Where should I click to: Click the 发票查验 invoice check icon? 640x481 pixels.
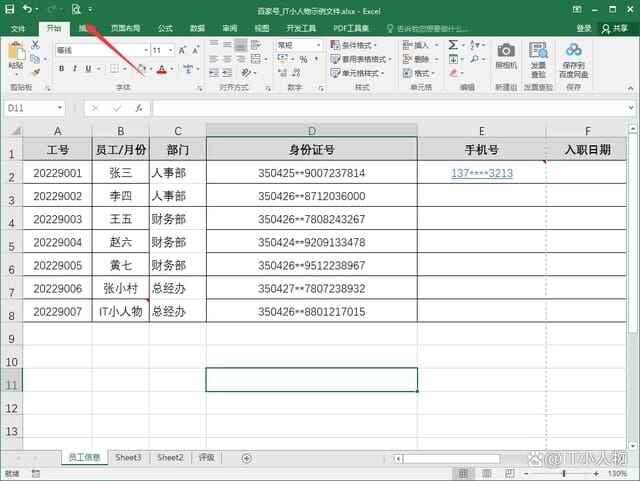[x=537, y=55]
